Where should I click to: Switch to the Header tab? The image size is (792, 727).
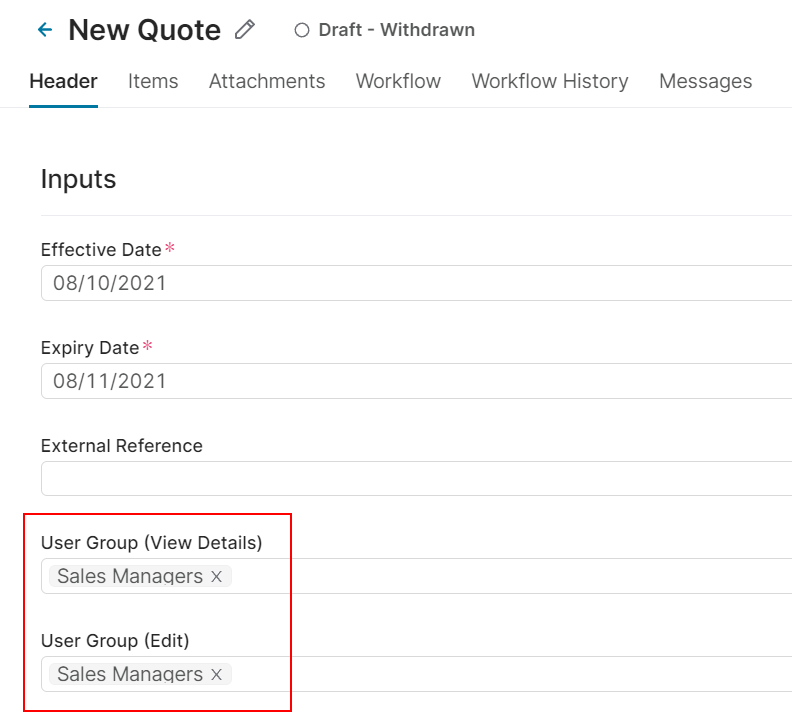click(x=63, y=82)
